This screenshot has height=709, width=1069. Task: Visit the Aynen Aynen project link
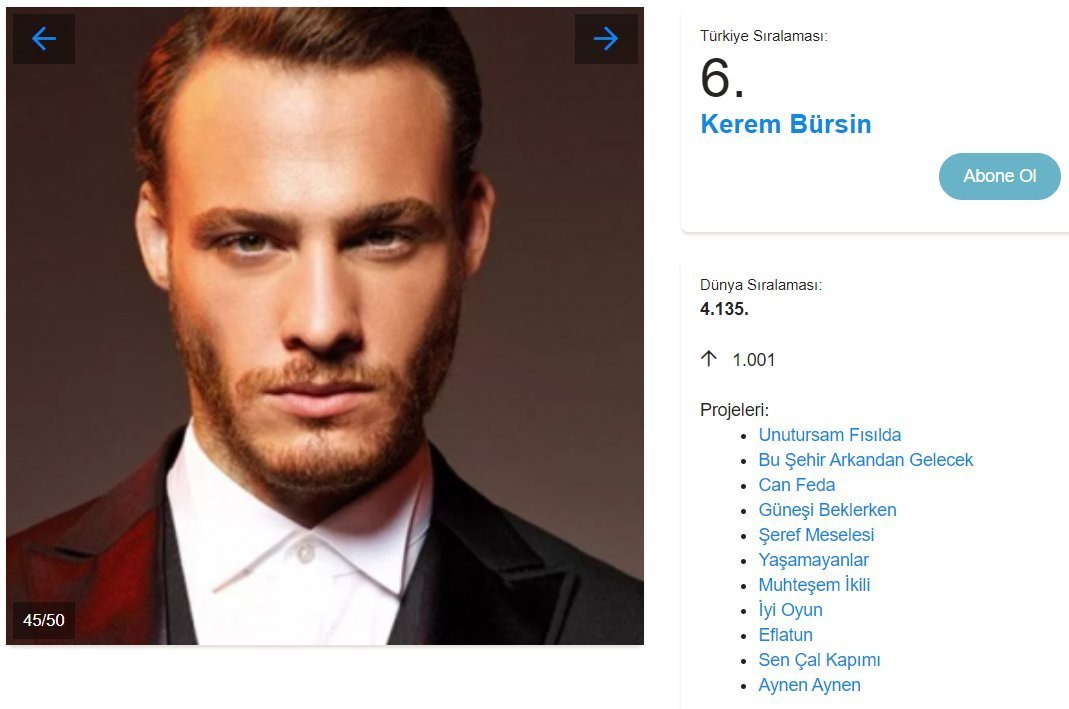click(809, 685)
